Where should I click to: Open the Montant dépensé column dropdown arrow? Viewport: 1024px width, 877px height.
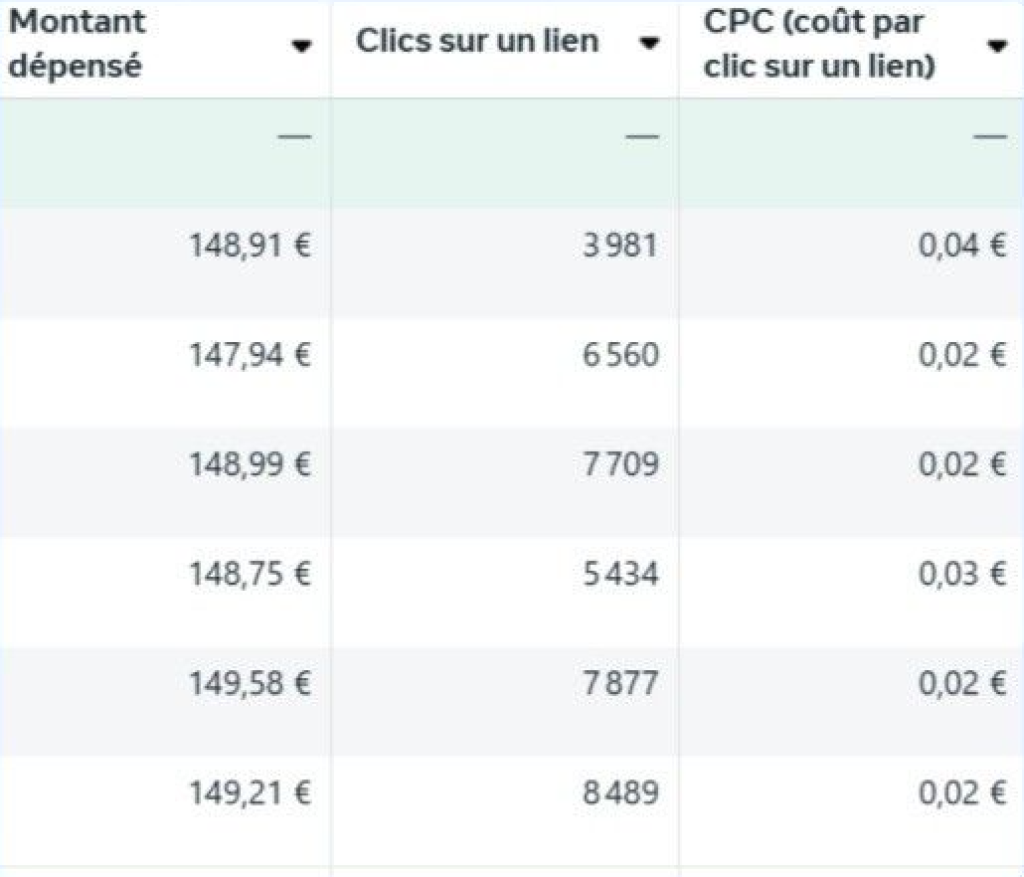click(303, 46)
